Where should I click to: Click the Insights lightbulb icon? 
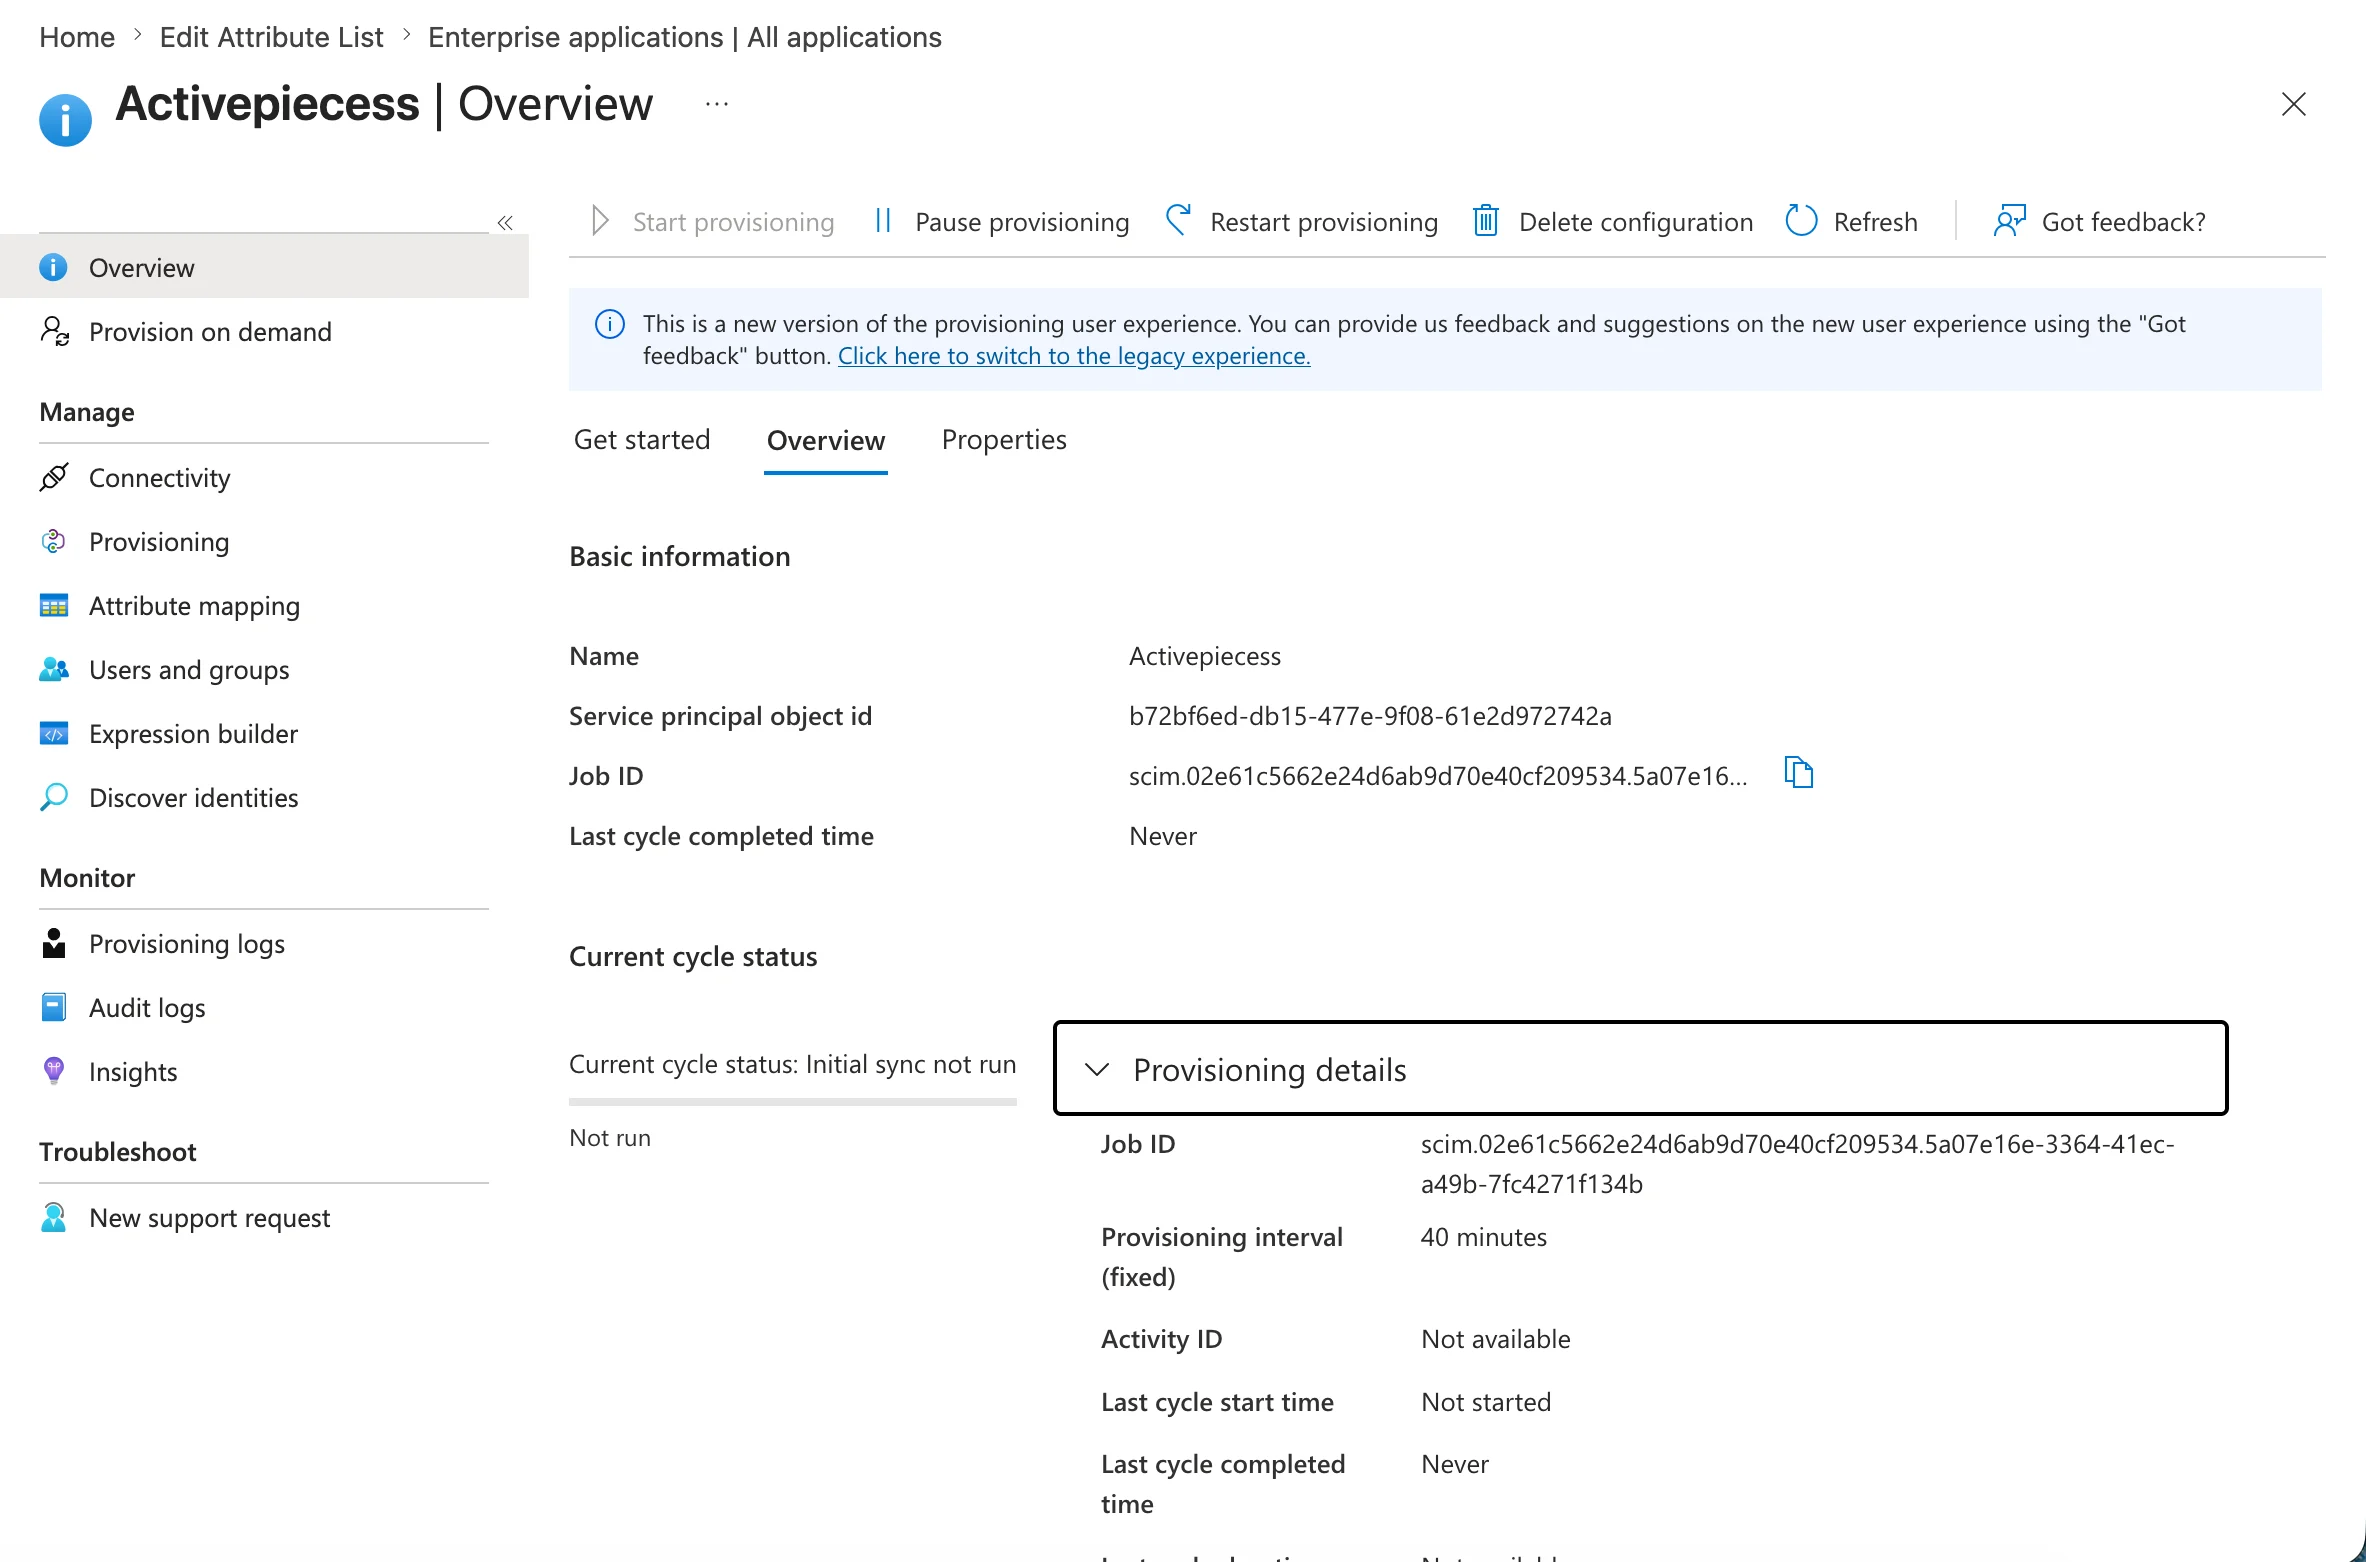54,1071
